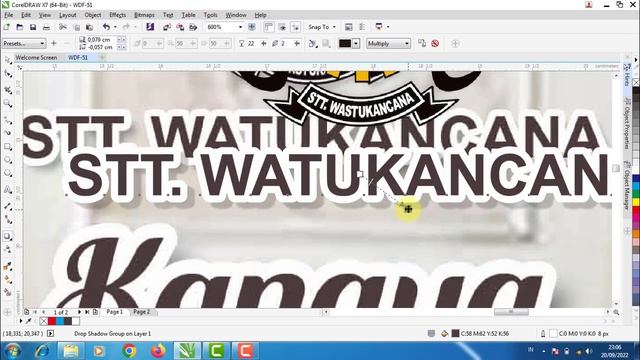Click the Import icon
This screenshot has height=360, width=640.
pyautogui.click(x=167, y=27)
